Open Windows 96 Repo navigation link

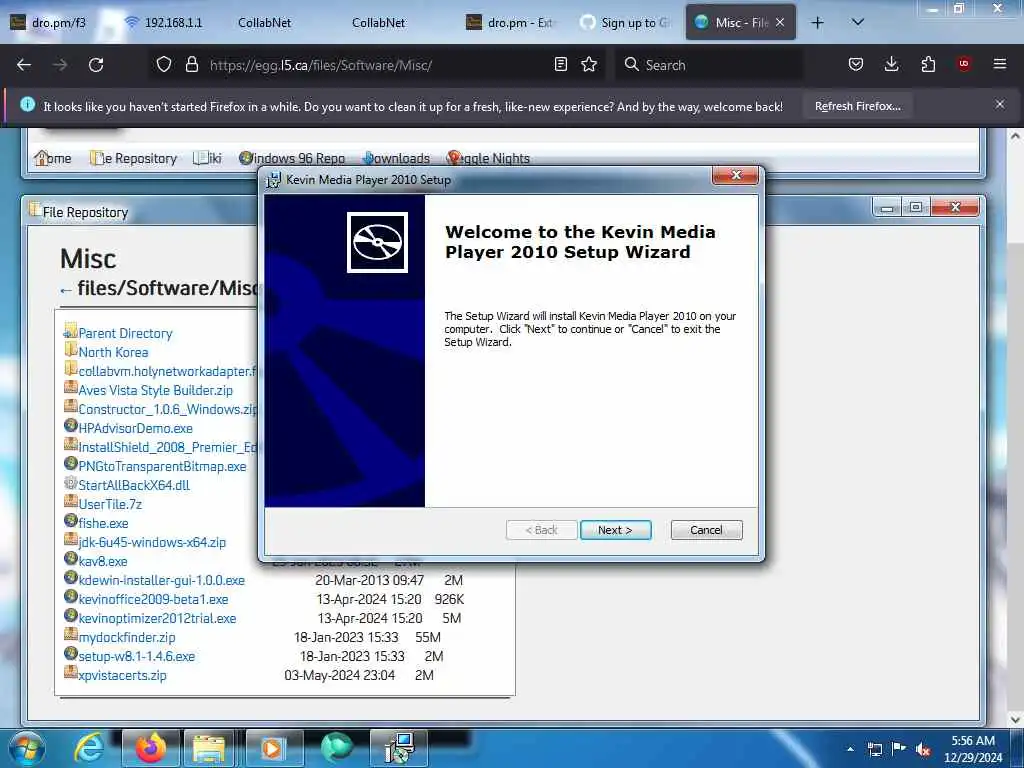pyautogui.click(x=292, y=158)
